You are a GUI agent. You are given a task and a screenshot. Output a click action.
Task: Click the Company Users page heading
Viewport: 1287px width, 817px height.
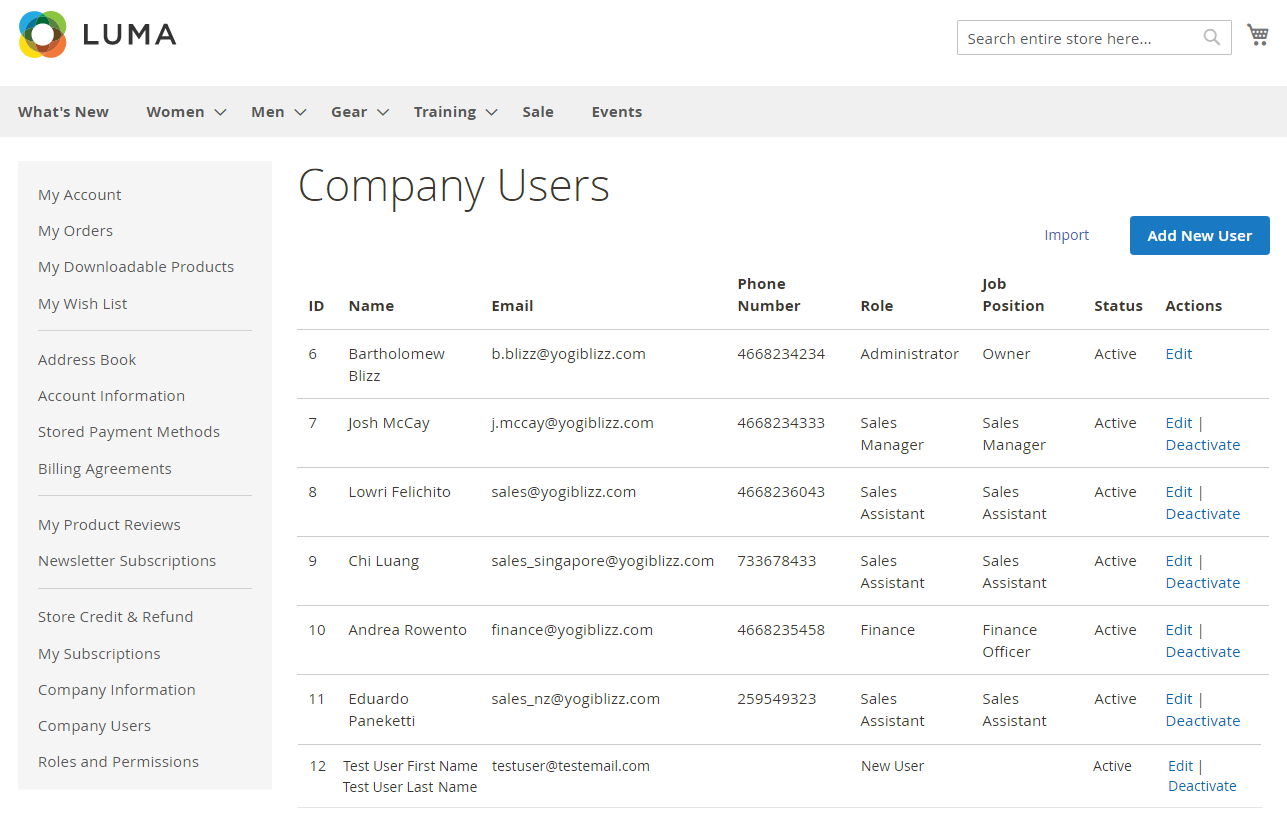click(454, 186)
